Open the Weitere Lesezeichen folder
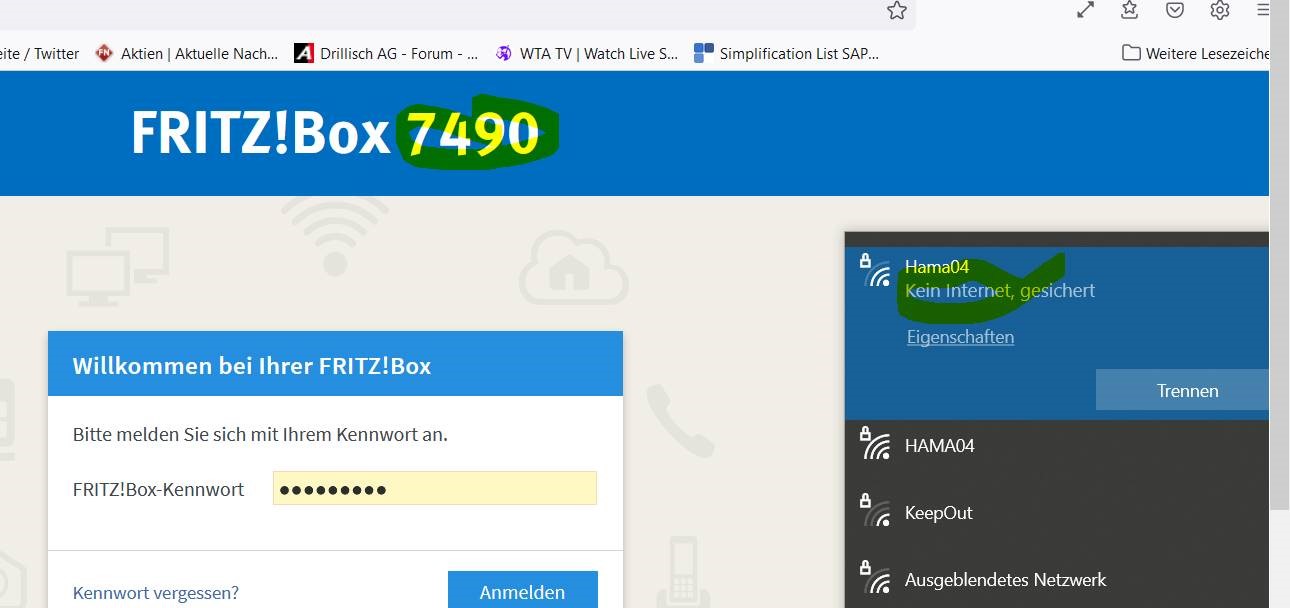 click(x=1195, y=54)
